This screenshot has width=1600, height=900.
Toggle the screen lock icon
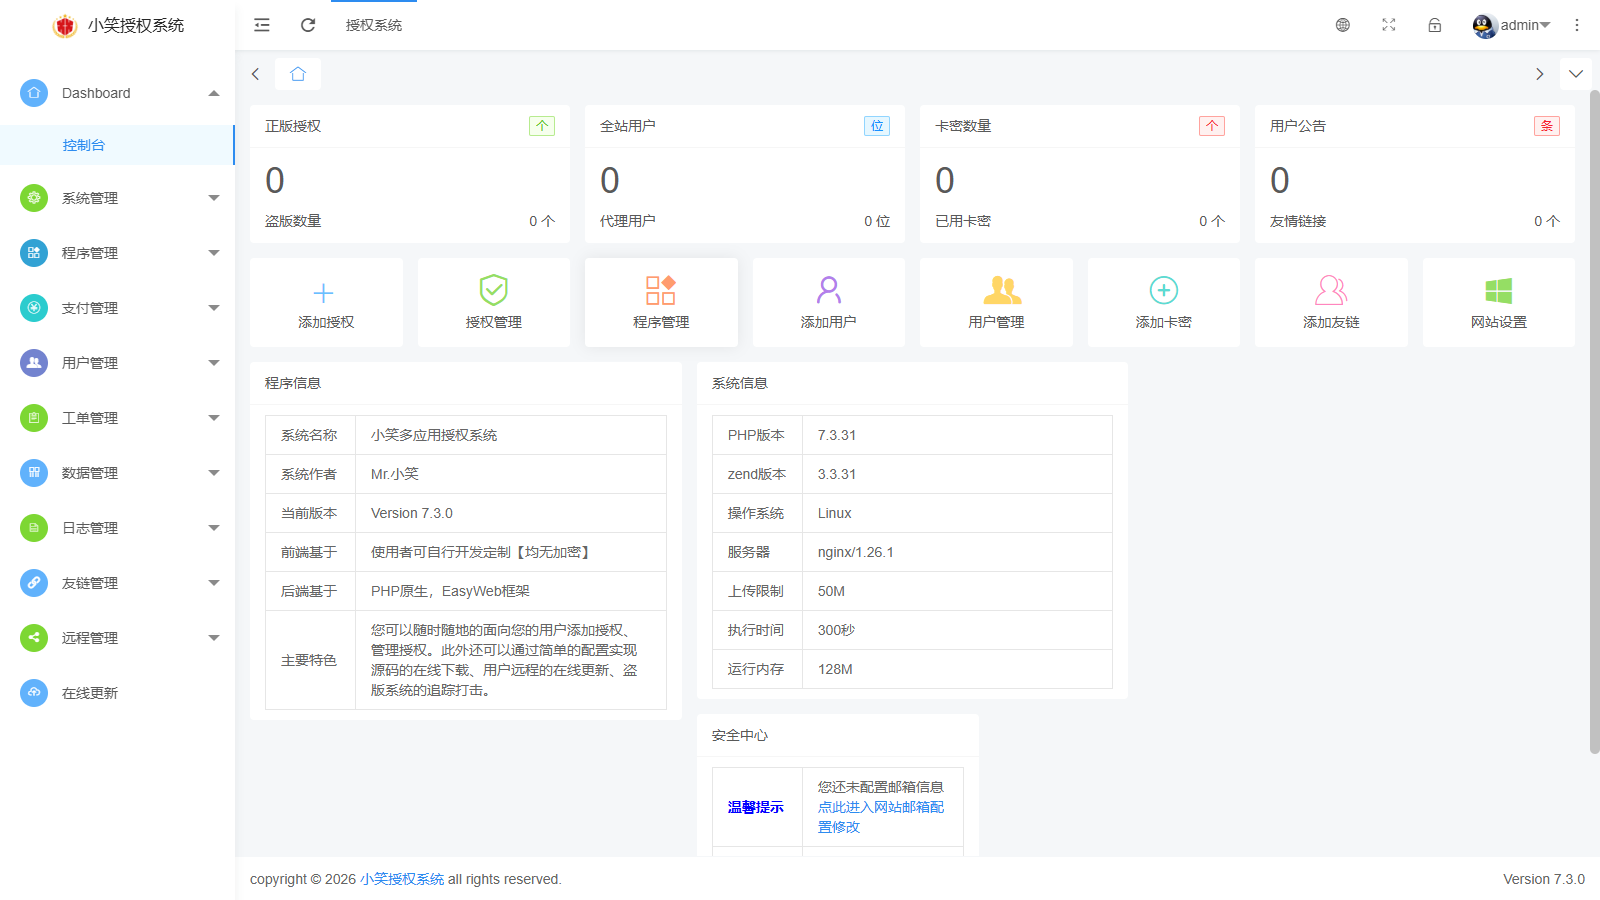click(x=1433, y=25)
